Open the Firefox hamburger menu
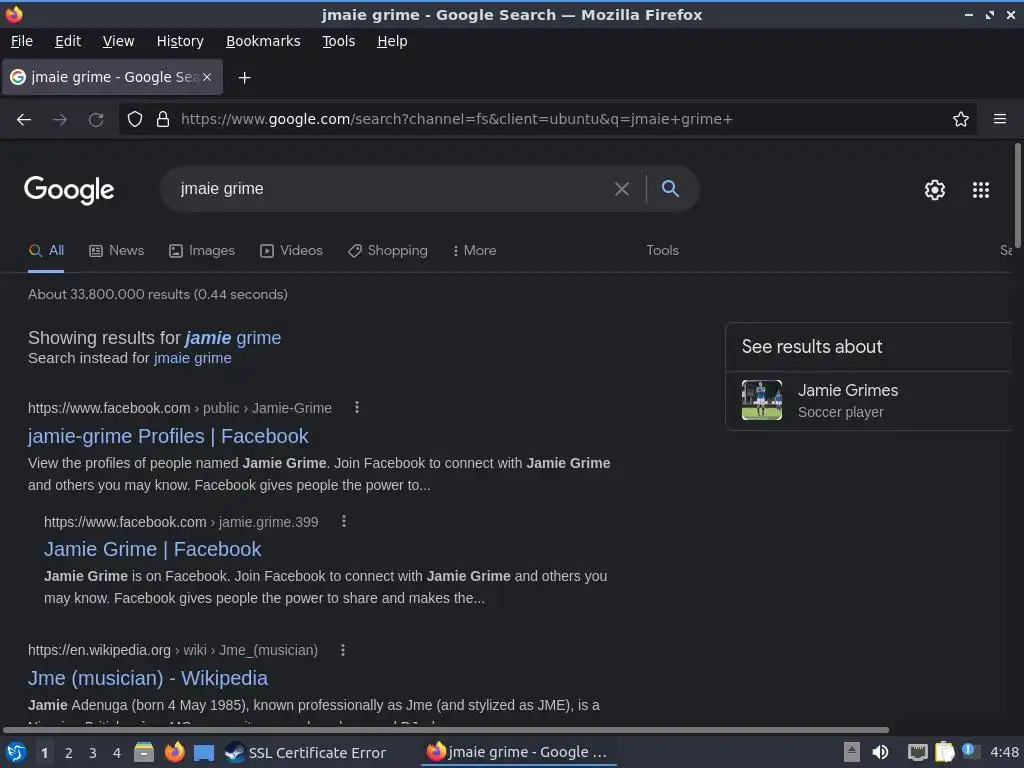1024x768 pixels. coord(1000,119)
